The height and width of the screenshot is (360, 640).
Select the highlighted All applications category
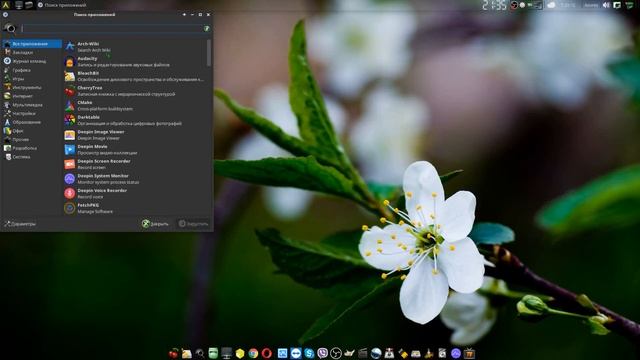coord(32,44)
